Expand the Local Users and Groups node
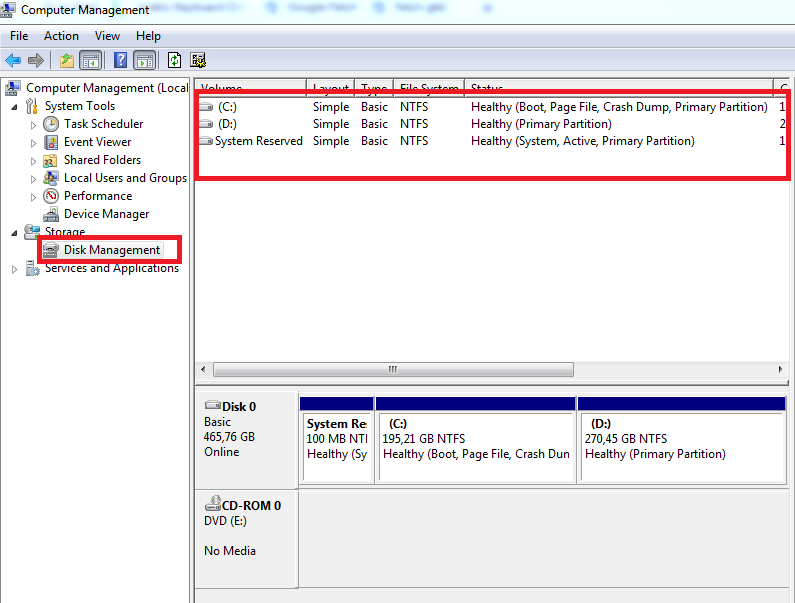This screenshot has width=795, height=603. (x=33, y=179)
